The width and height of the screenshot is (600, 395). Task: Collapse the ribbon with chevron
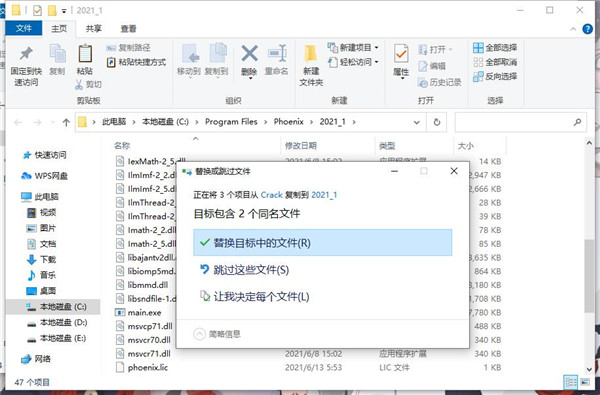tap(573, 29)
